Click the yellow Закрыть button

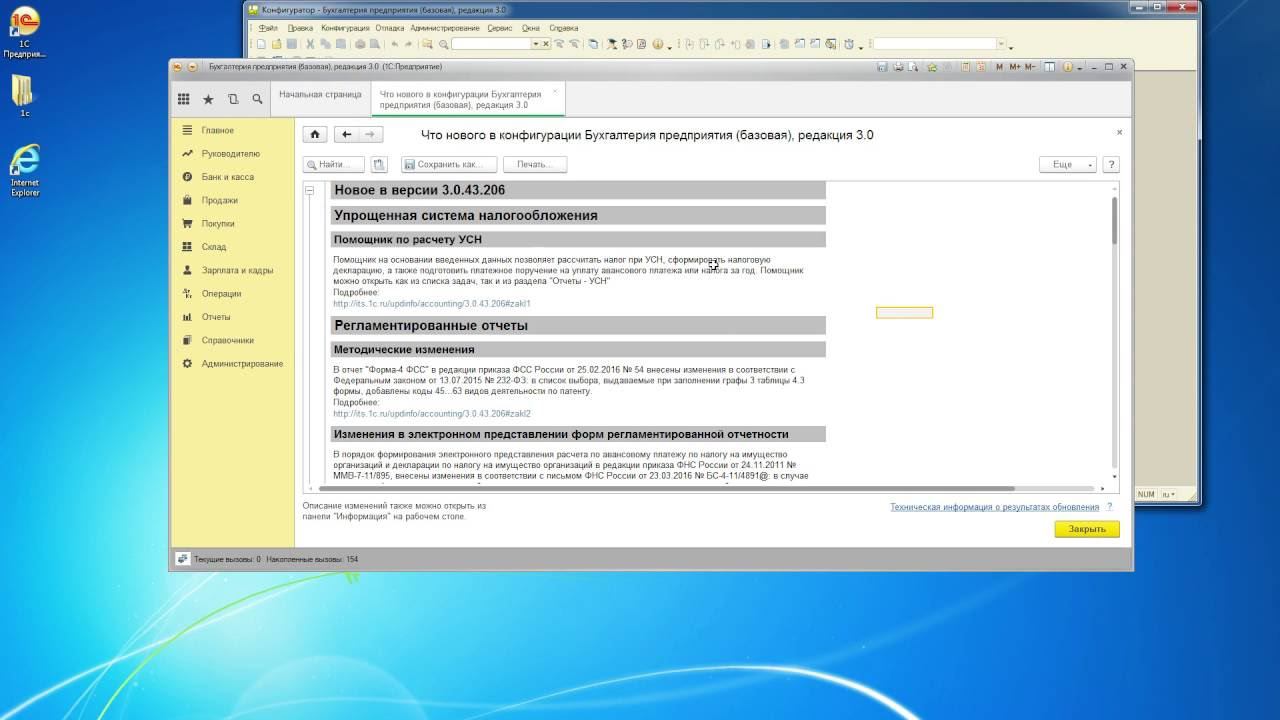[1087, 529]
